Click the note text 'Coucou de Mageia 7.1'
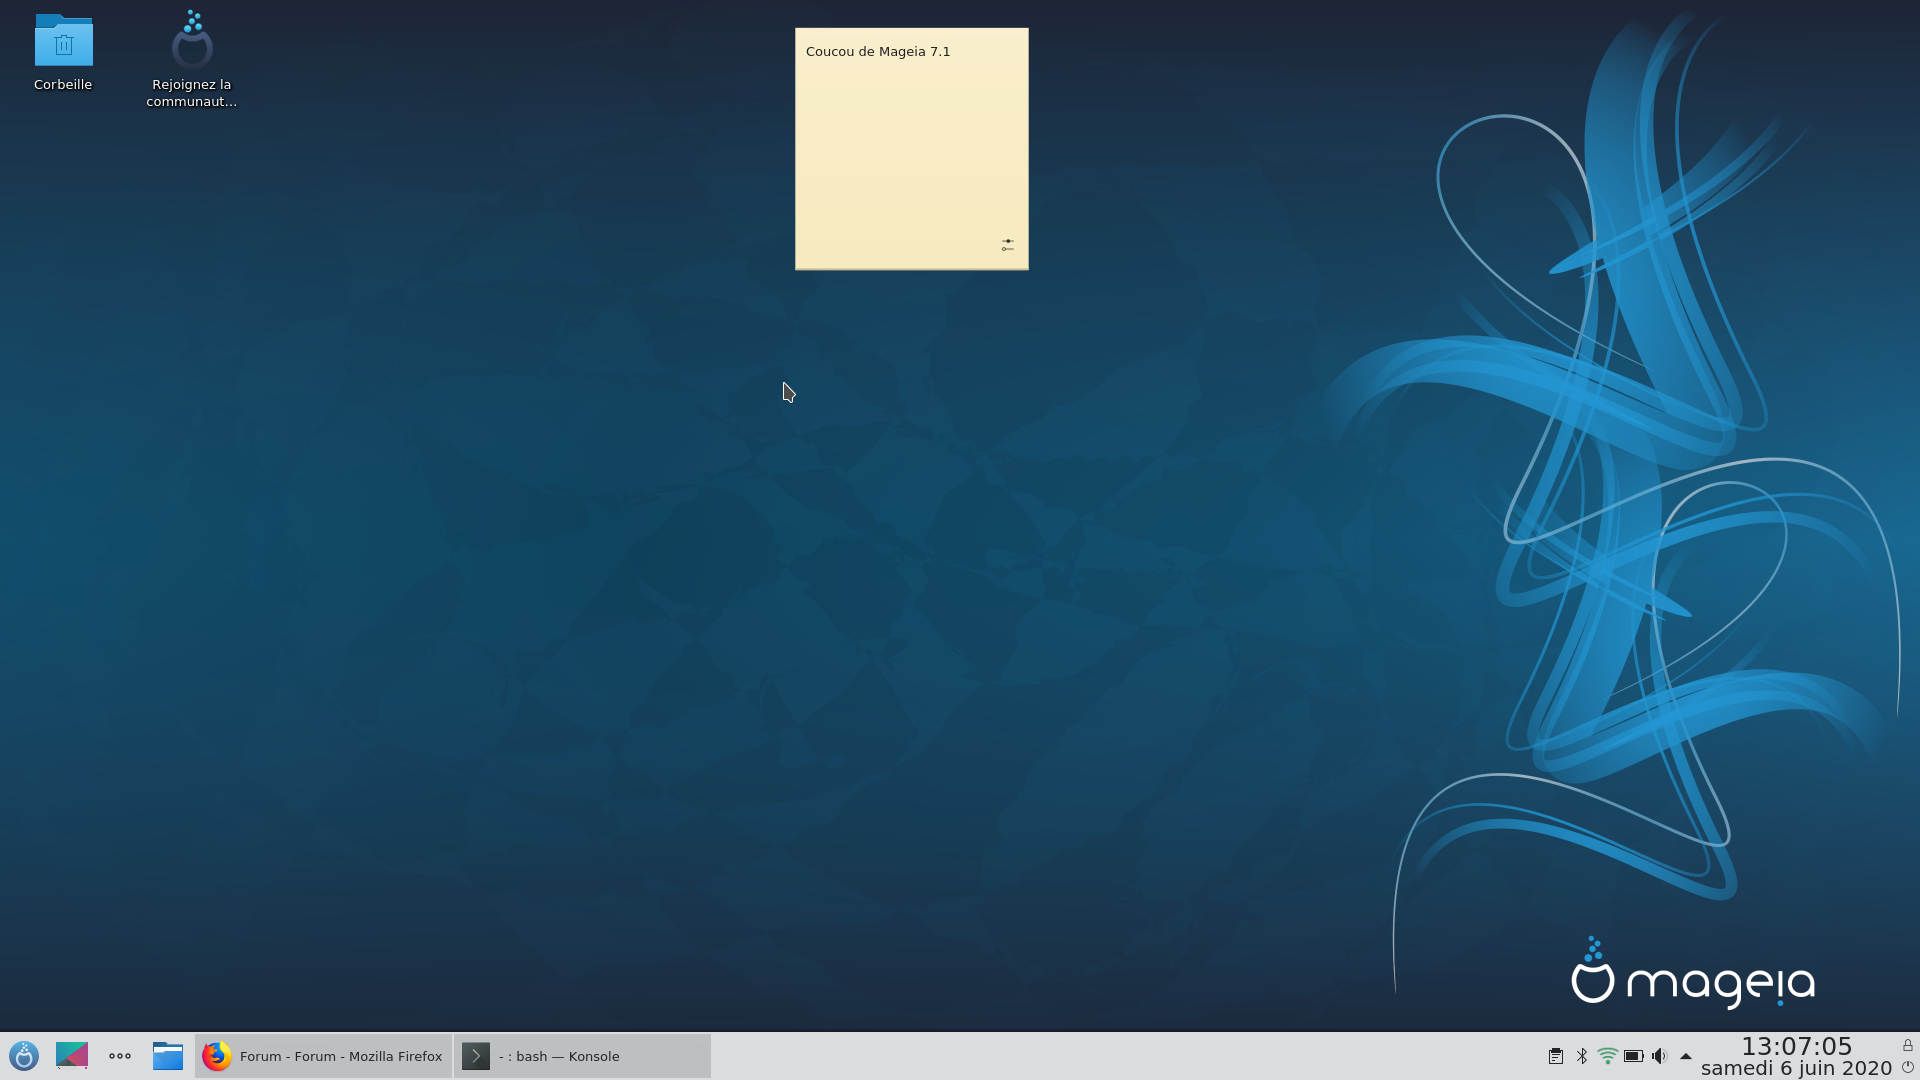The image size is (1920, 1080). [878, 52]
